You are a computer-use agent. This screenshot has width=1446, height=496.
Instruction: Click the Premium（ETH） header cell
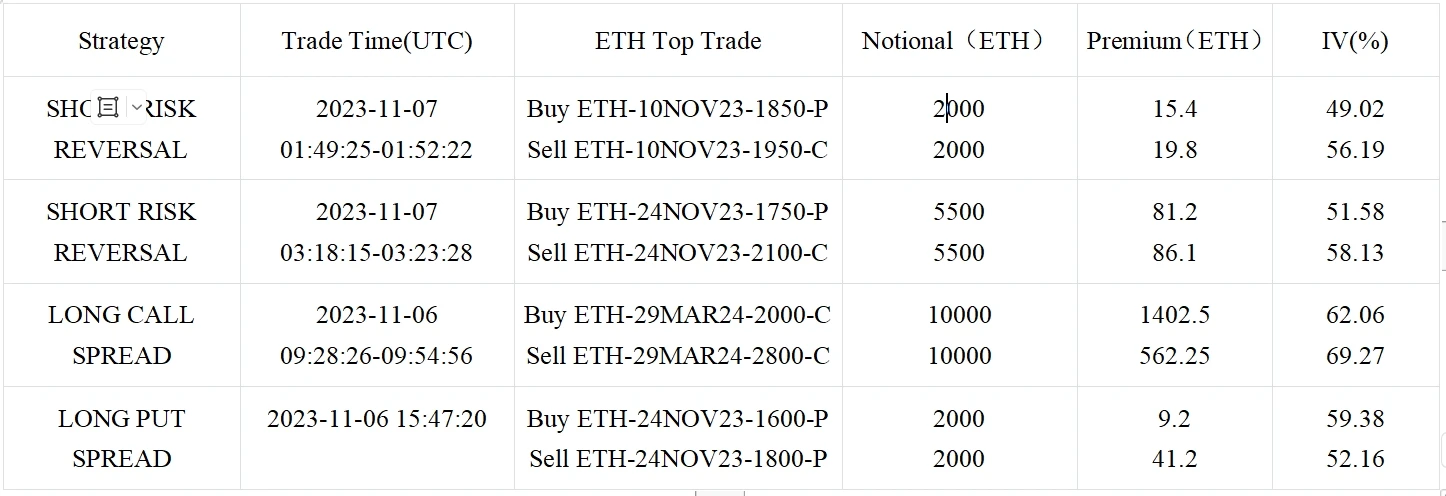click(1174, 41)
